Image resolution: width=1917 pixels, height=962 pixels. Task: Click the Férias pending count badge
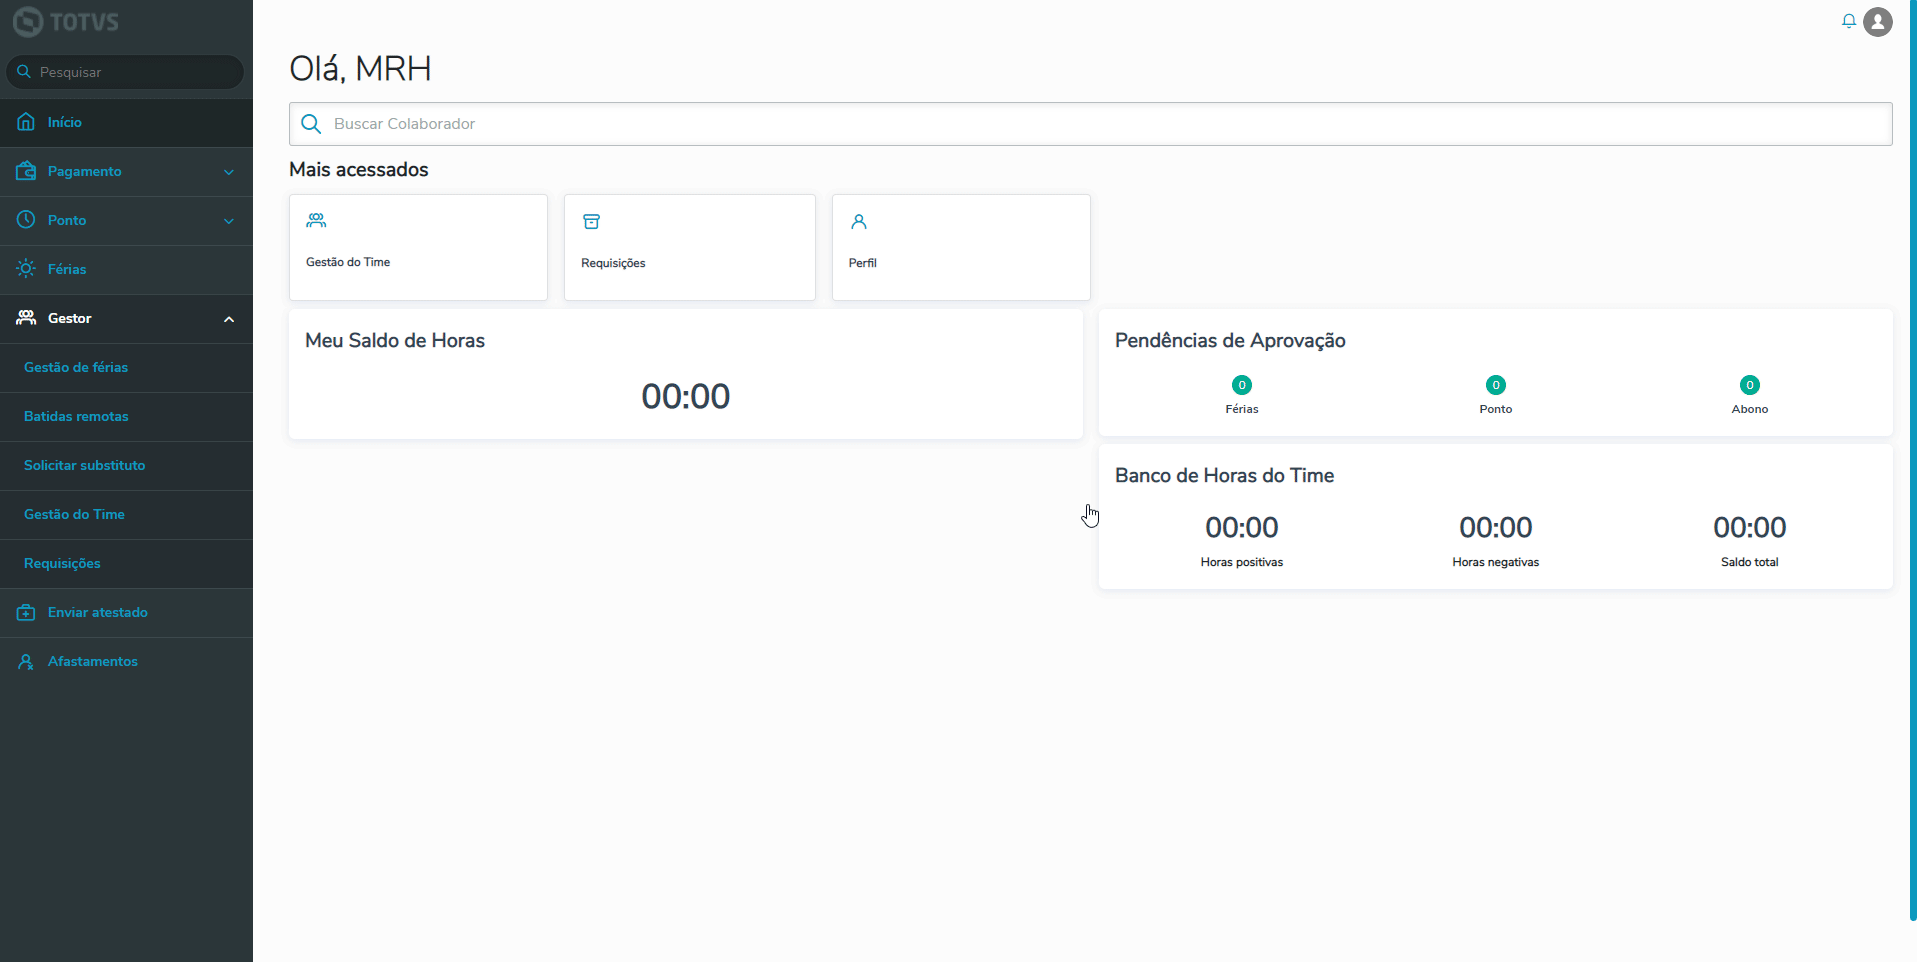(1242, 385)
